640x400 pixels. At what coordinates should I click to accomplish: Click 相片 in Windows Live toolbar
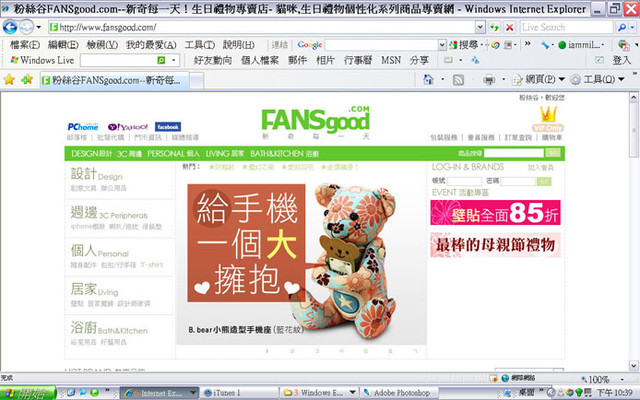[325, 60]
